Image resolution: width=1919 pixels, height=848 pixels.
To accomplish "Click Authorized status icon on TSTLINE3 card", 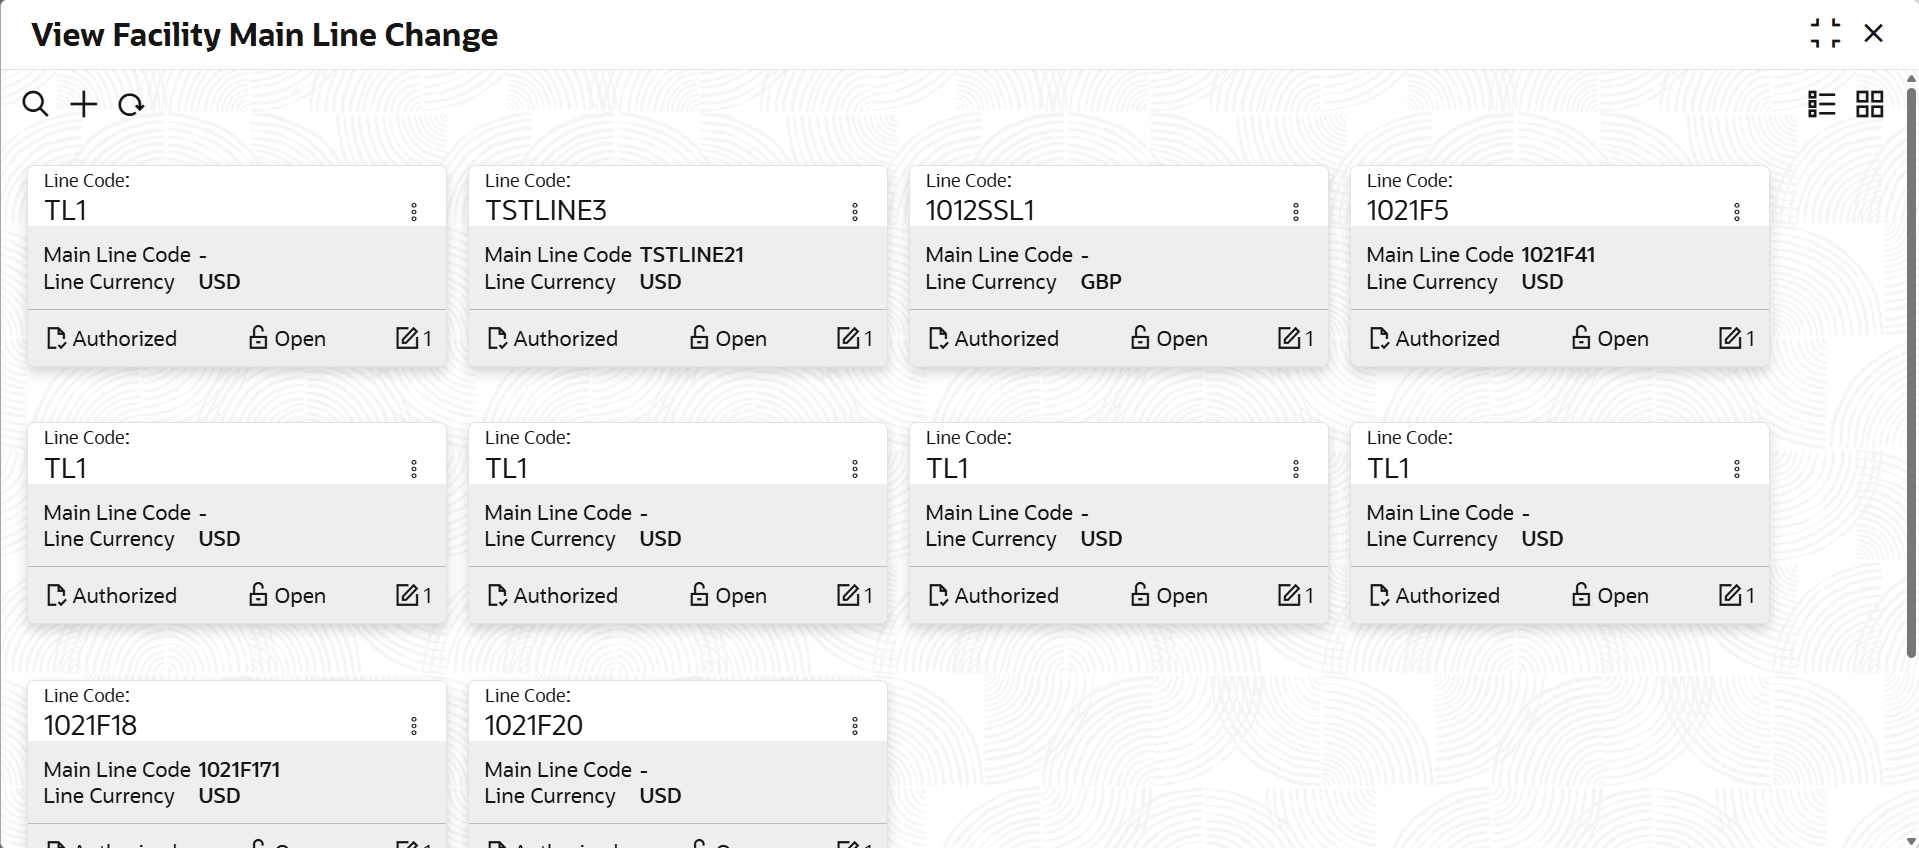I will click(x=497, y=339).
